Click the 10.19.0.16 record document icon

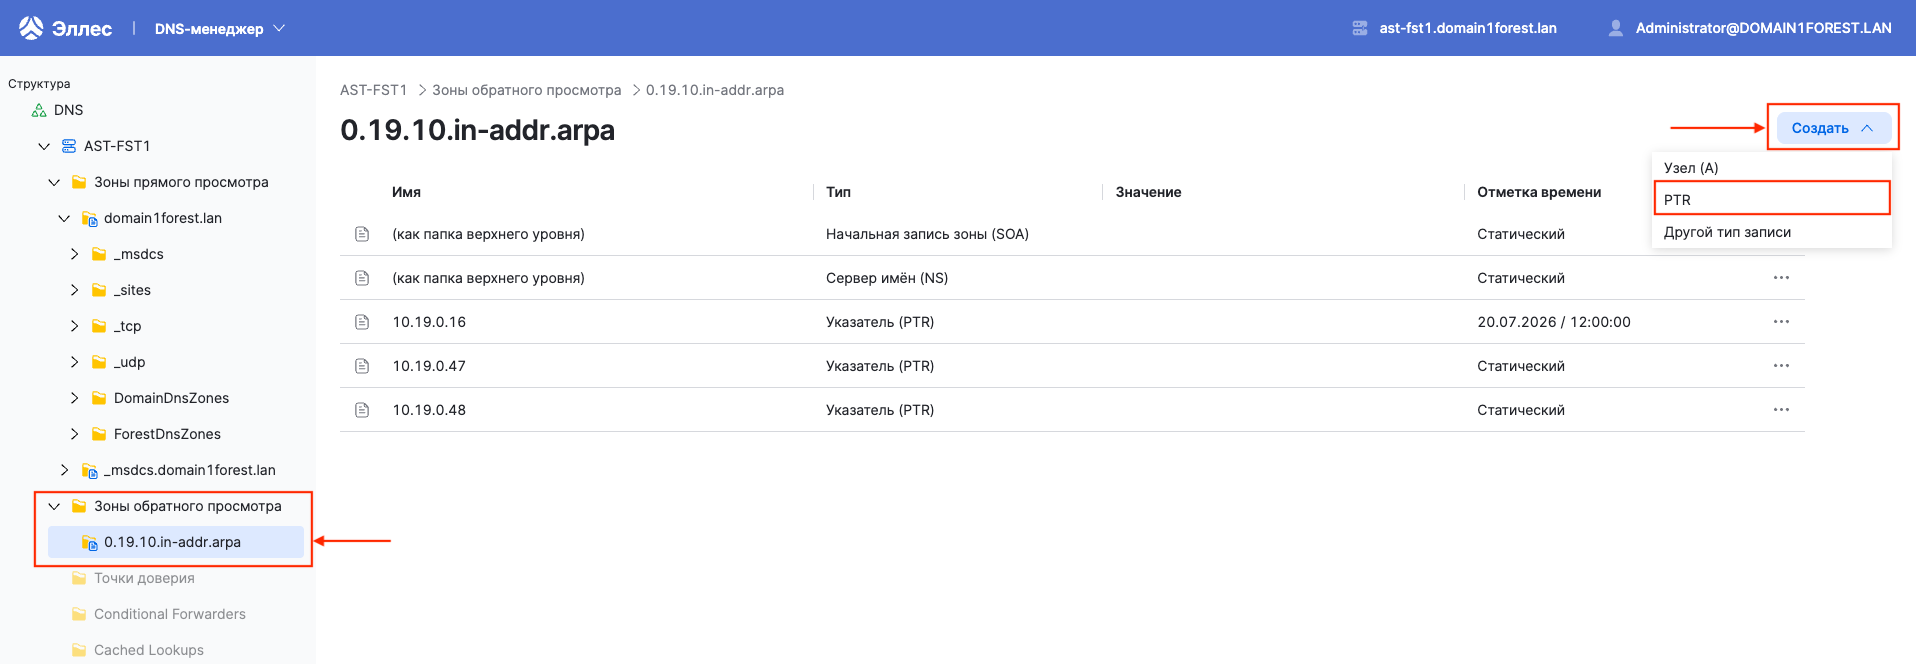(362, 322)
